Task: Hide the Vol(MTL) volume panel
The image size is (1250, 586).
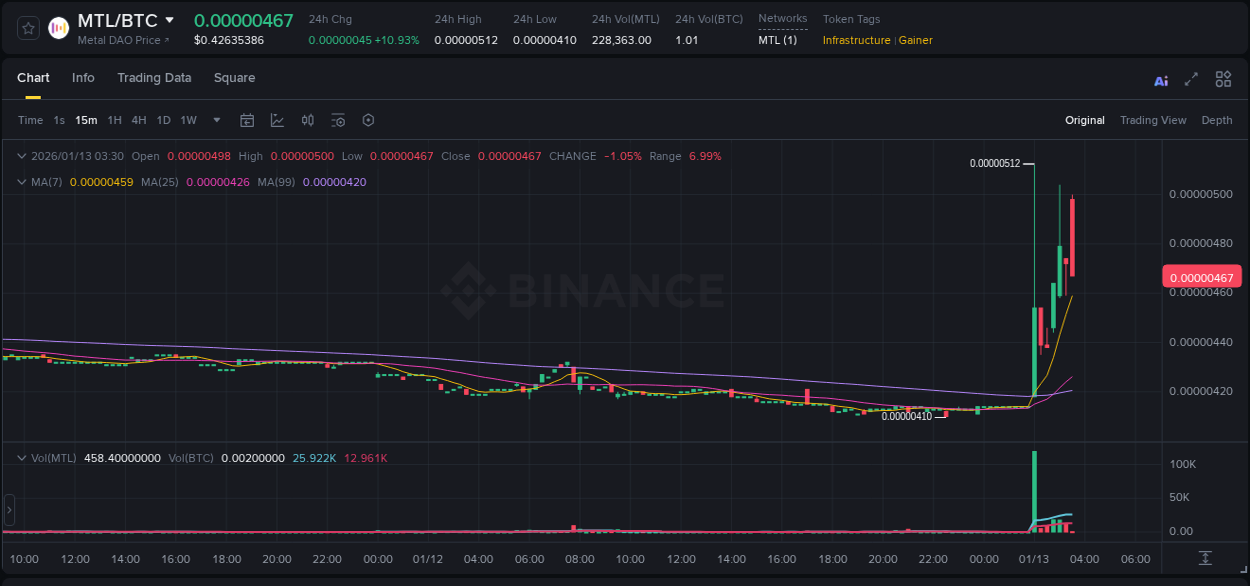Action: click(x=22, y=457)
